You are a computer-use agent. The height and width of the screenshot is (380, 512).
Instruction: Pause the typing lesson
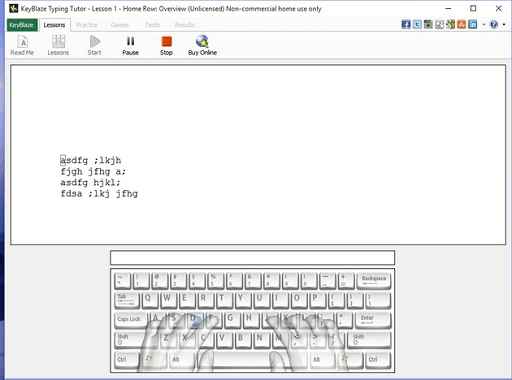130,45
